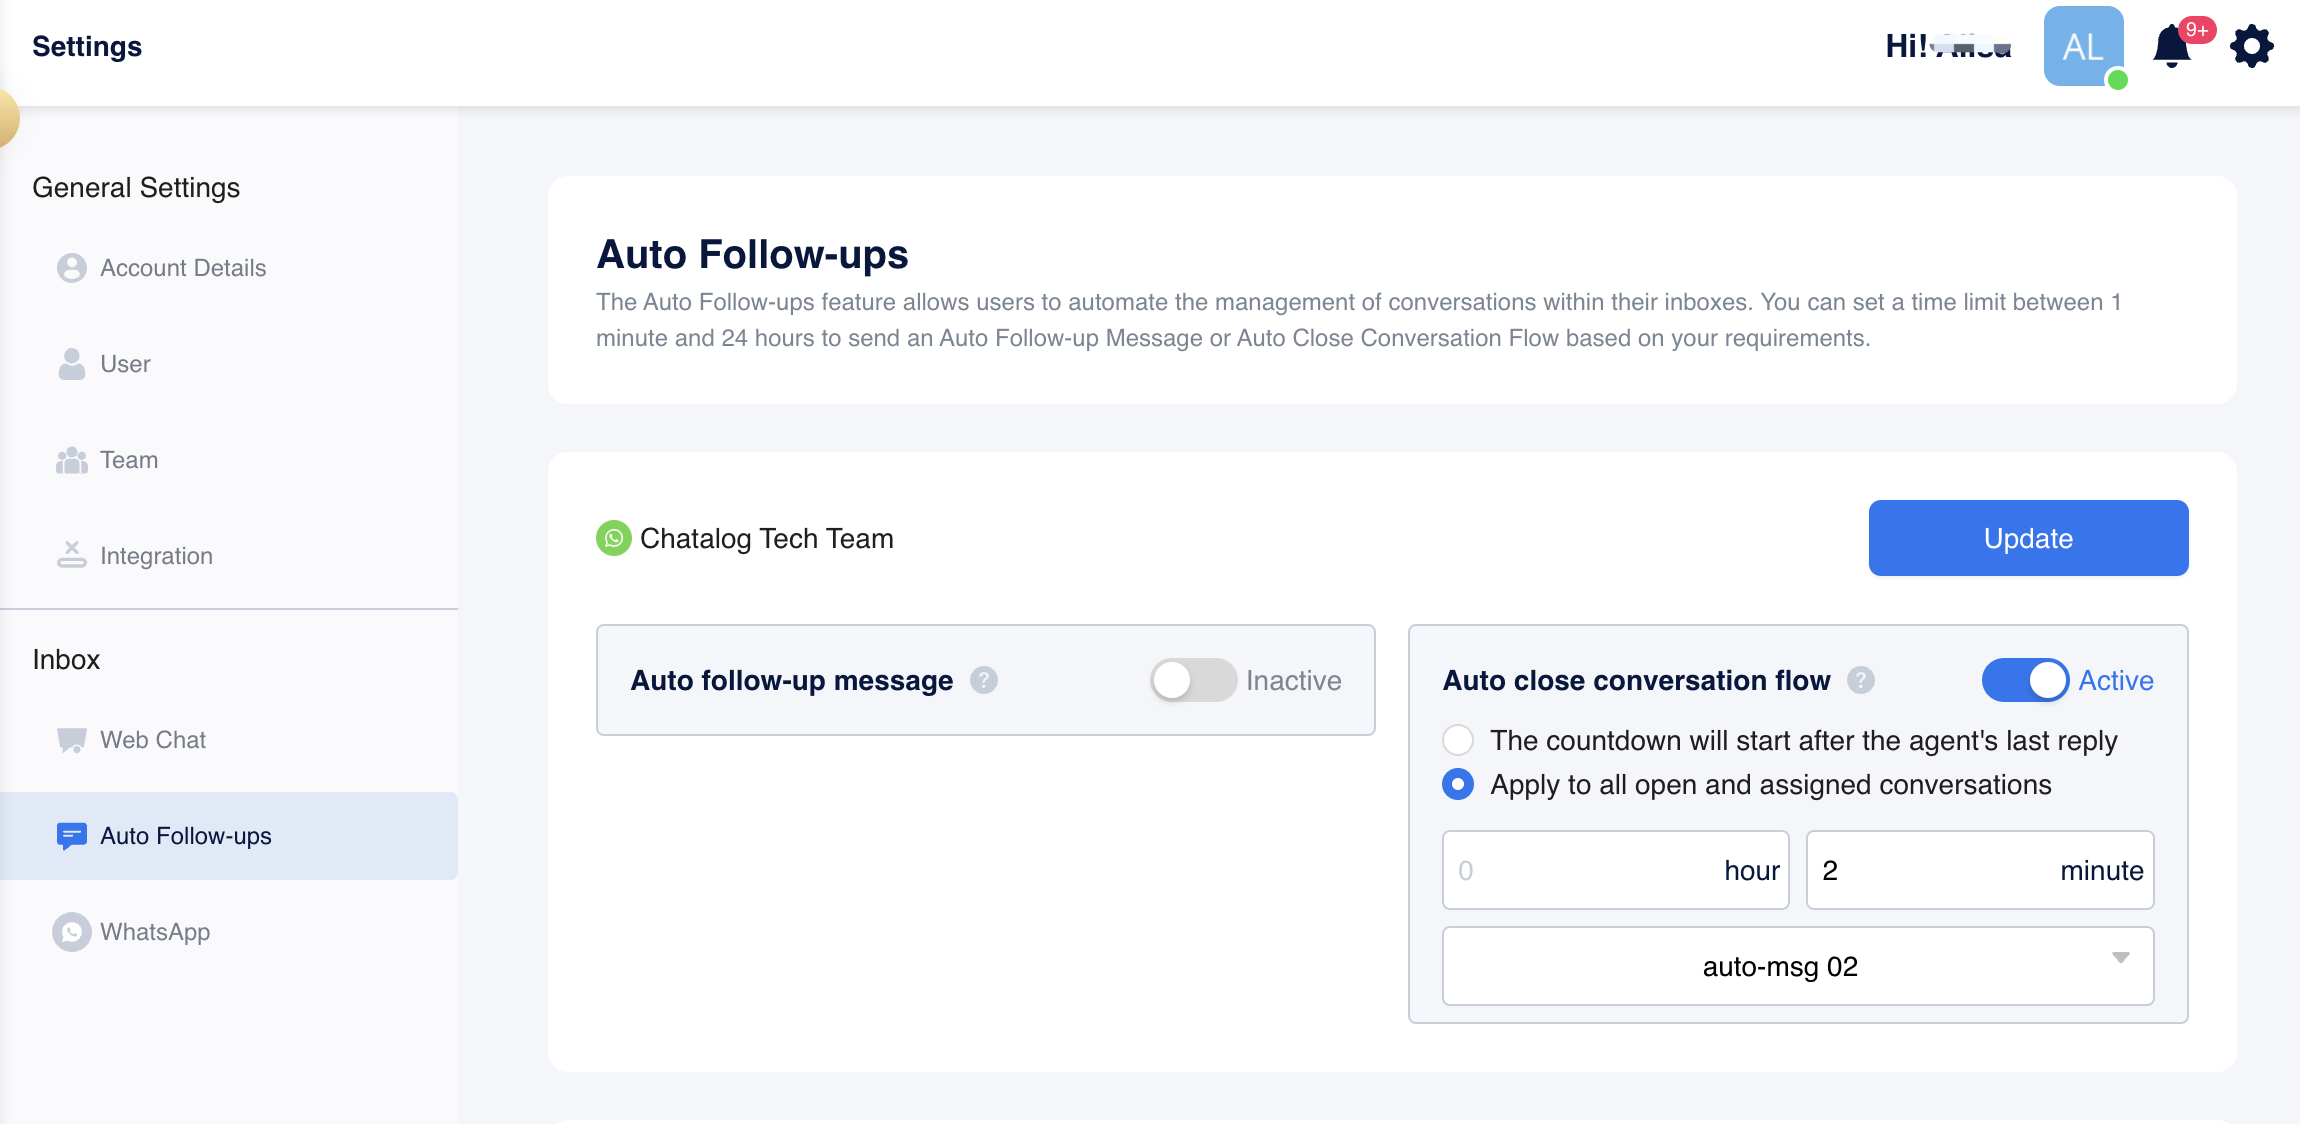Go to Auto Follow-ups menu item

coord(185,836)
